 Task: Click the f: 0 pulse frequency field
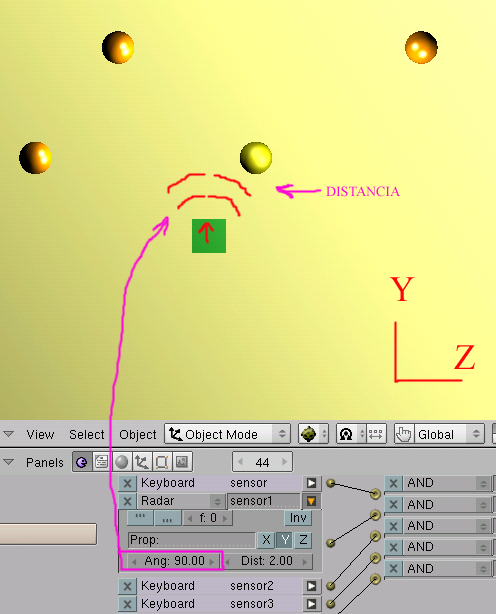click(x=207, y=518)
